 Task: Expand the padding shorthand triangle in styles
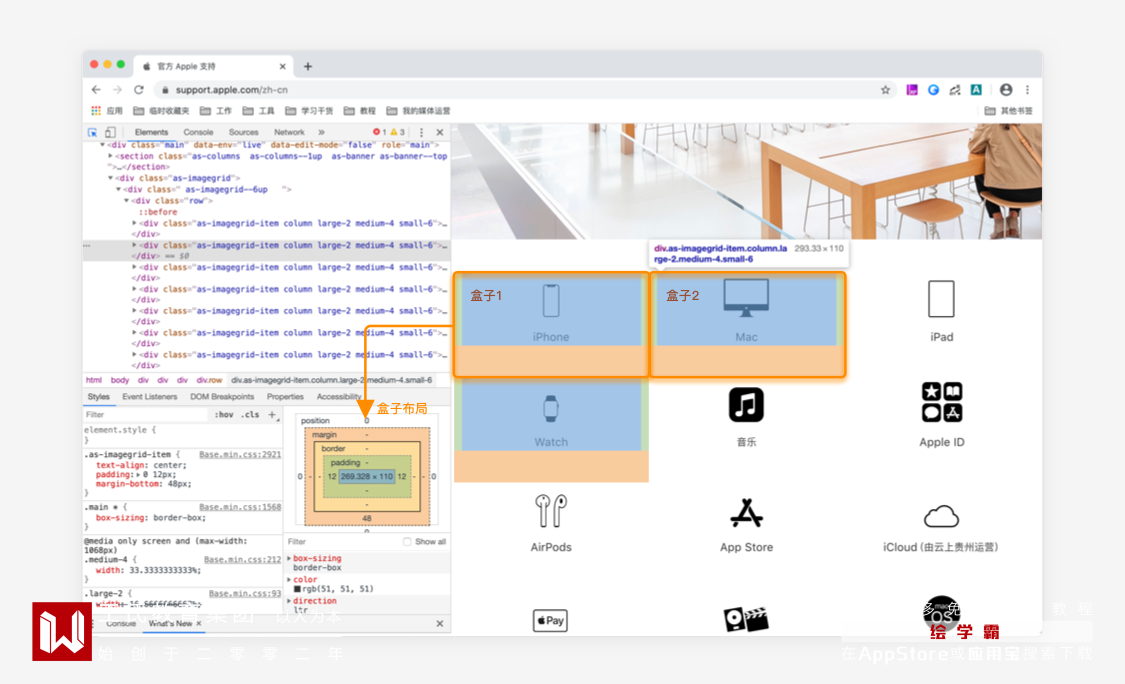coord(136,474)
